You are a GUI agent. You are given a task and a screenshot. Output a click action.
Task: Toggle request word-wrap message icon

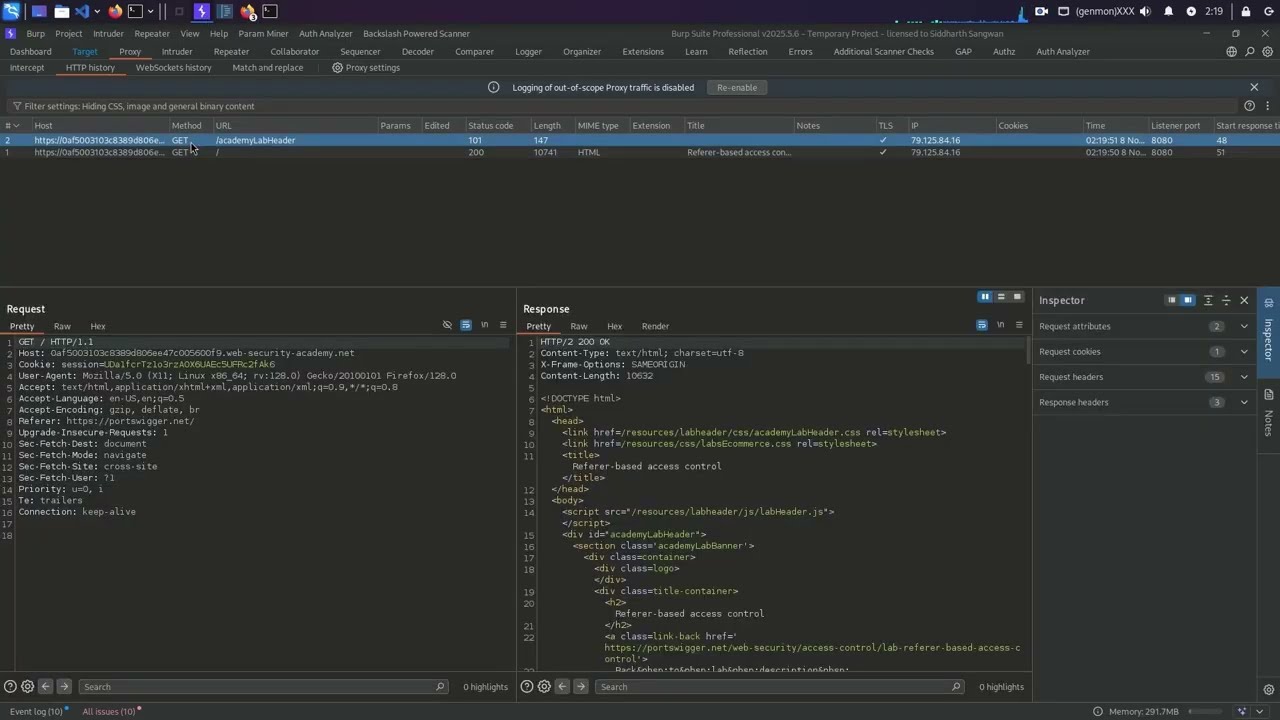click(x=466, y=325)
